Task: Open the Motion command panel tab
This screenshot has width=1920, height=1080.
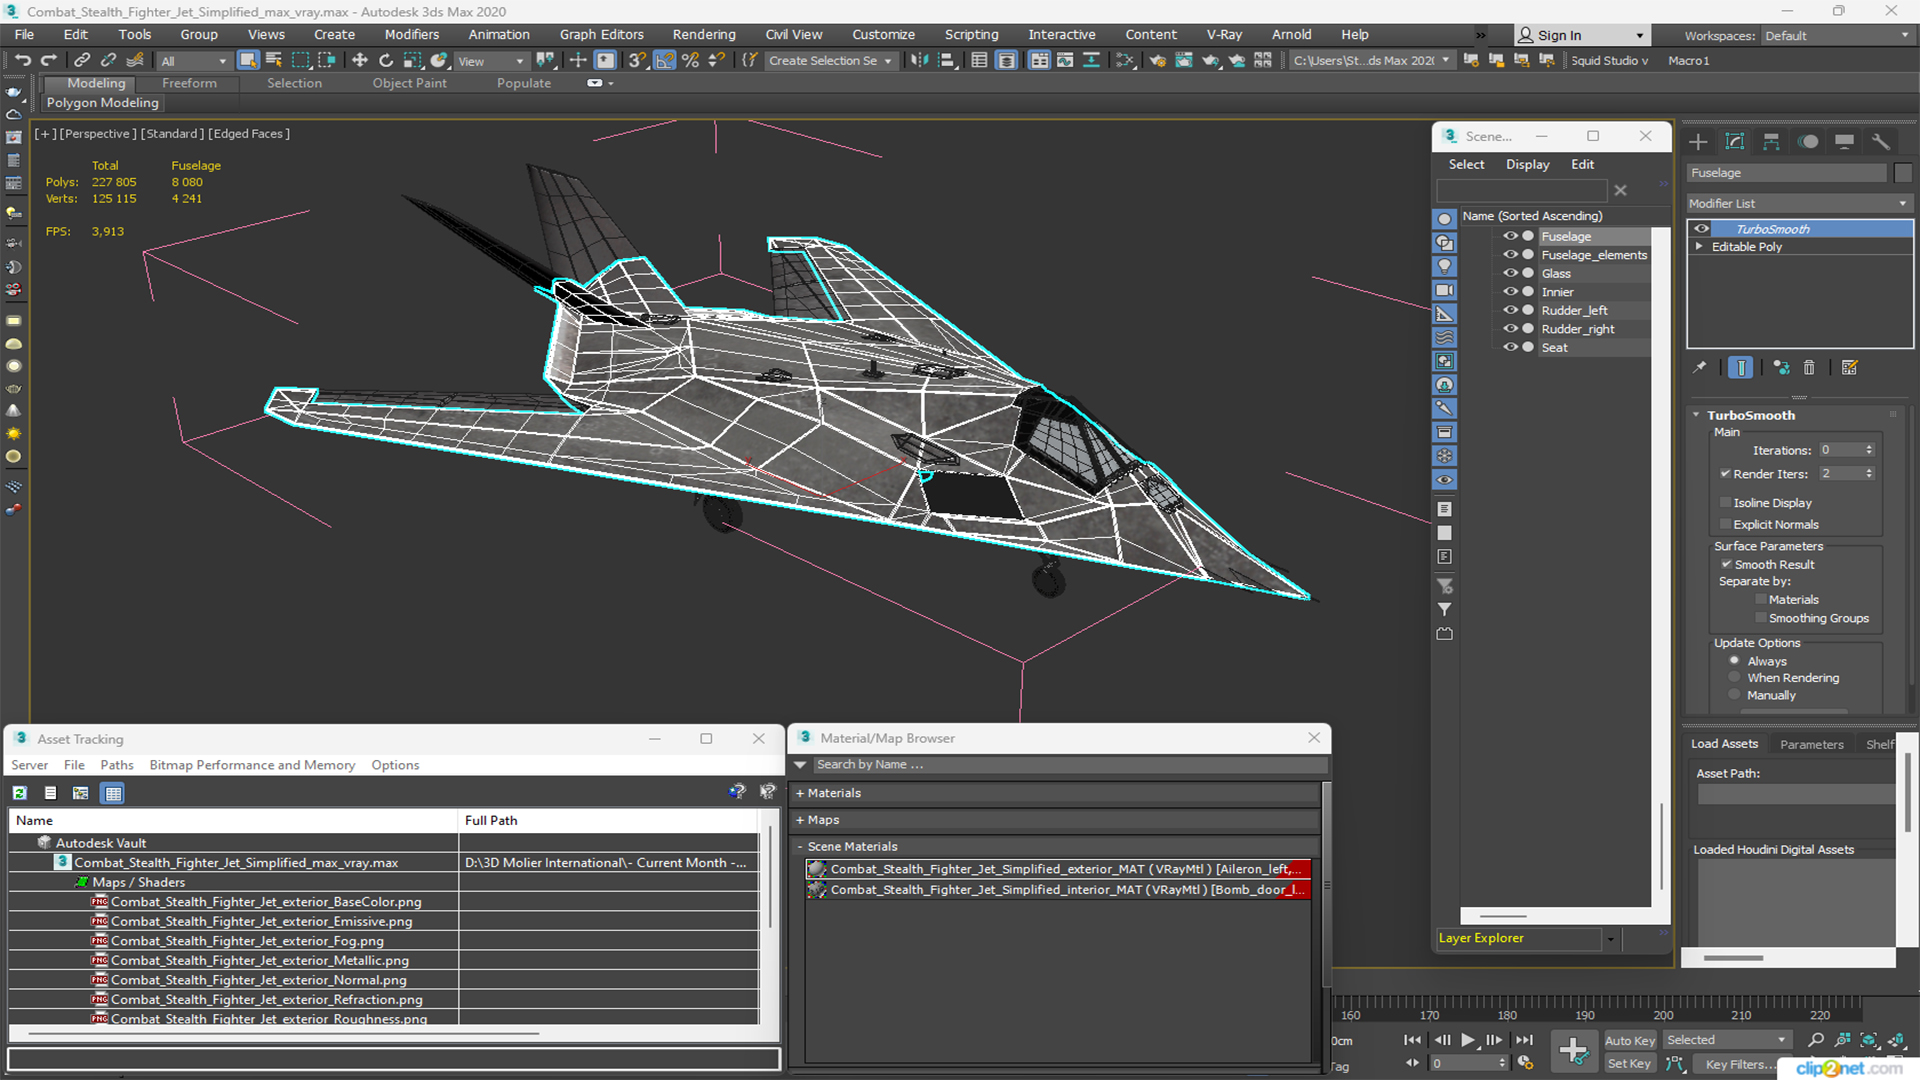Action: click(1808, 142)
